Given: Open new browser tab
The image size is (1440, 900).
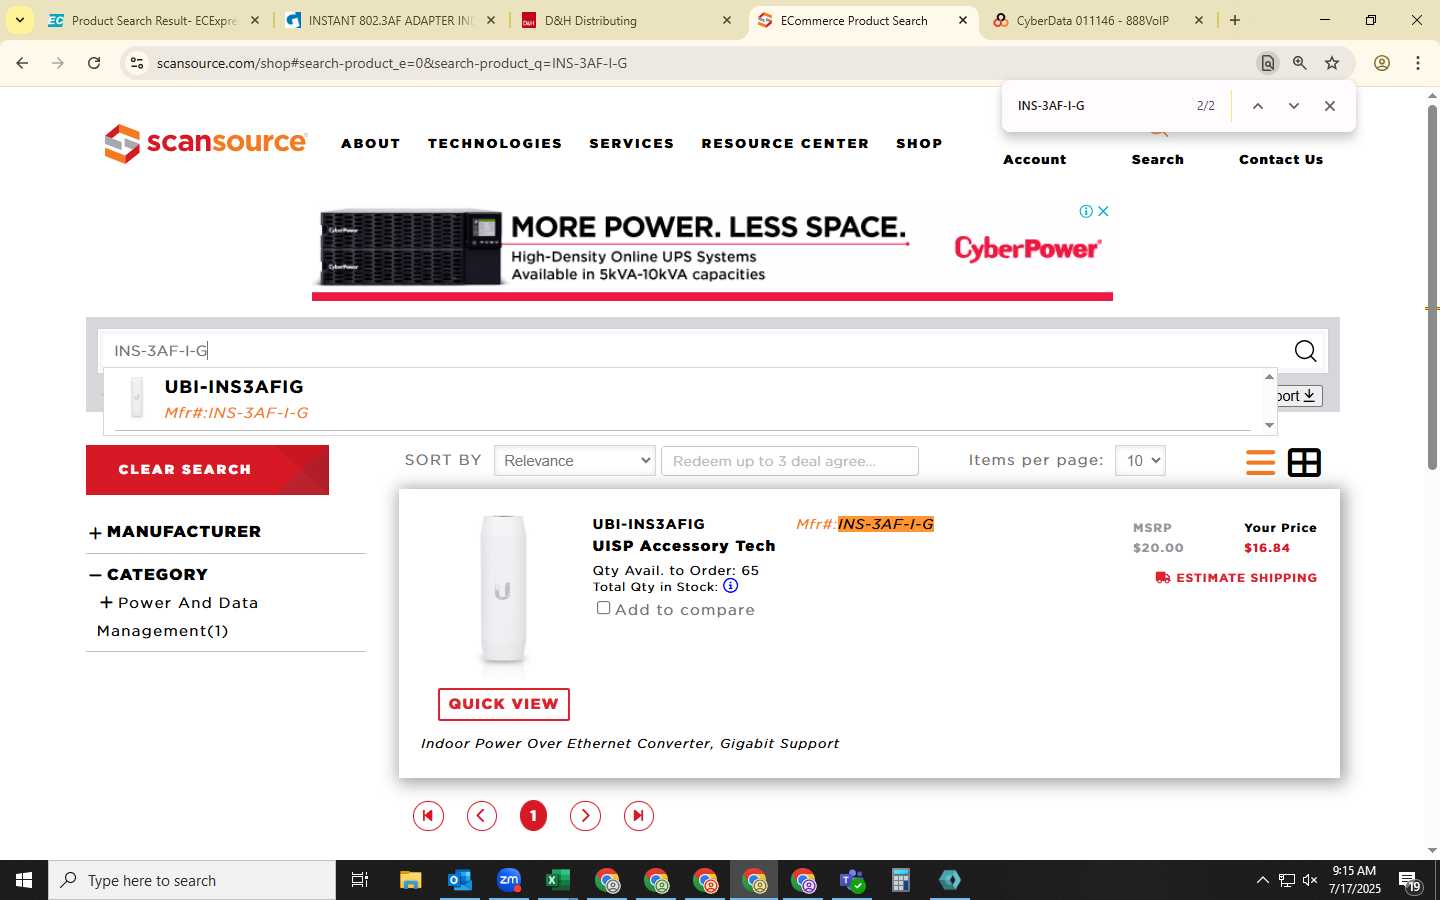Looking at the screenshot, I should point(1235,20).
